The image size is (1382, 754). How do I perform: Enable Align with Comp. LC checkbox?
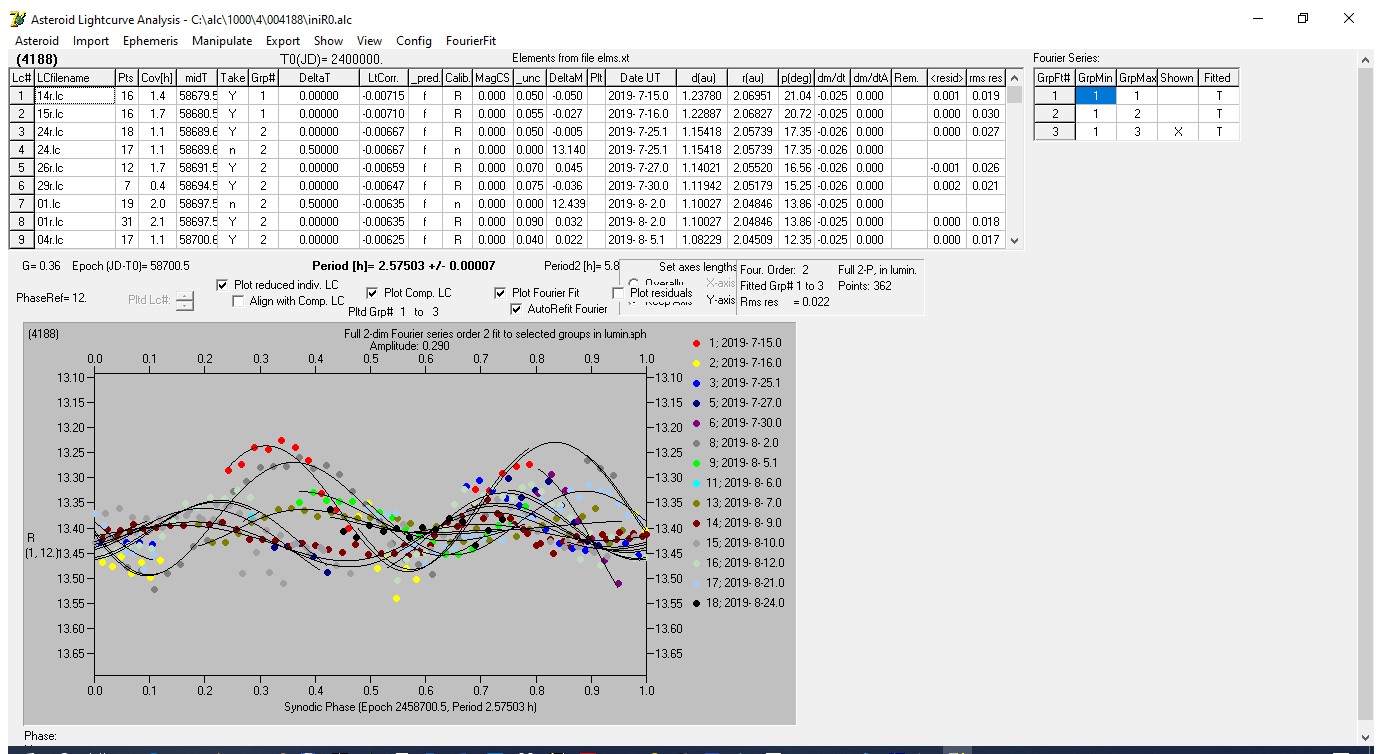tap(239, 301)
